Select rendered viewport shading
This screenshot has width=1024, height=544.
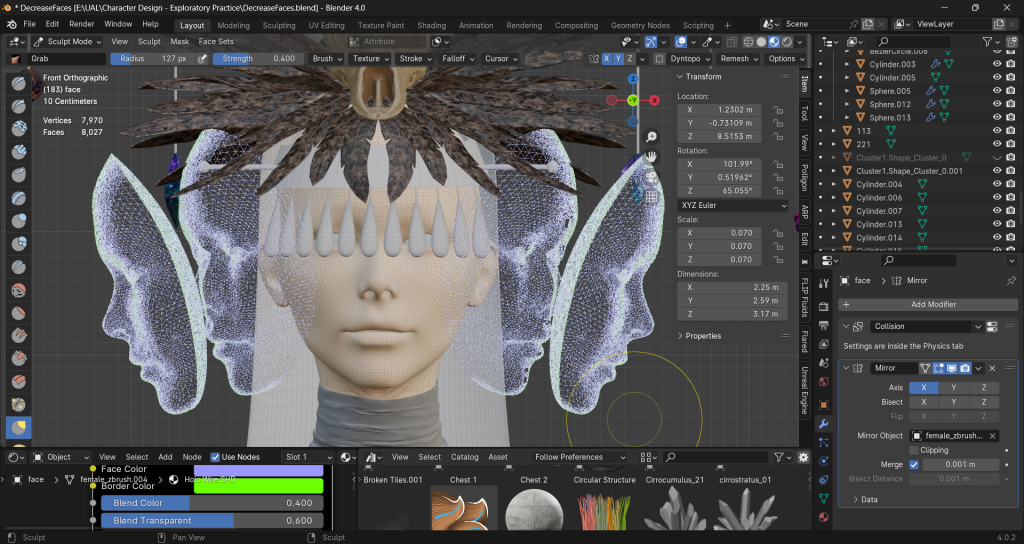[x=788, y=42]
